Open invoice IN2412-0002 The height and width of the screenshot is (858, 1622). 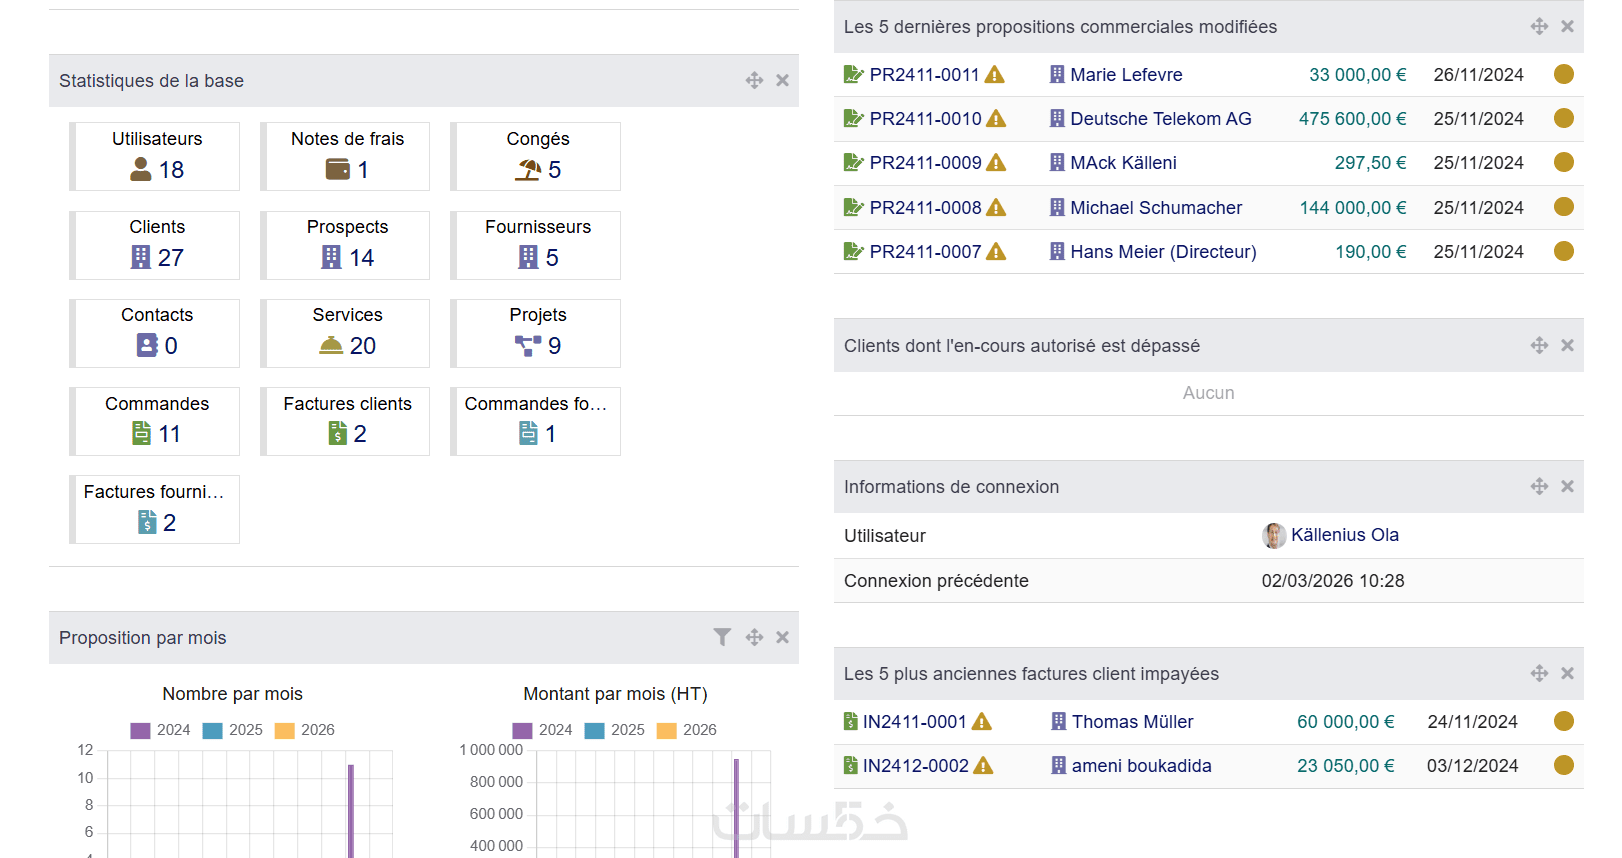[915, 766]
